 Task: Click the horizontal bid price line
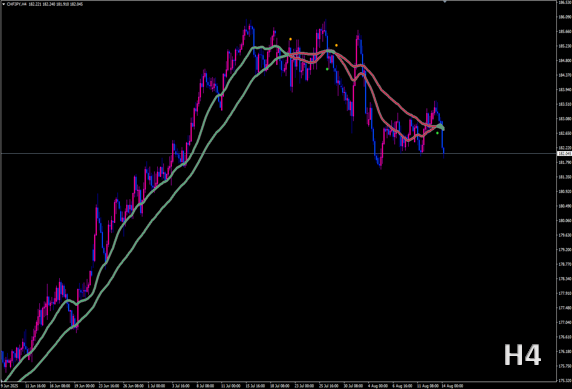pyautogui.click(x=278, y=153)
